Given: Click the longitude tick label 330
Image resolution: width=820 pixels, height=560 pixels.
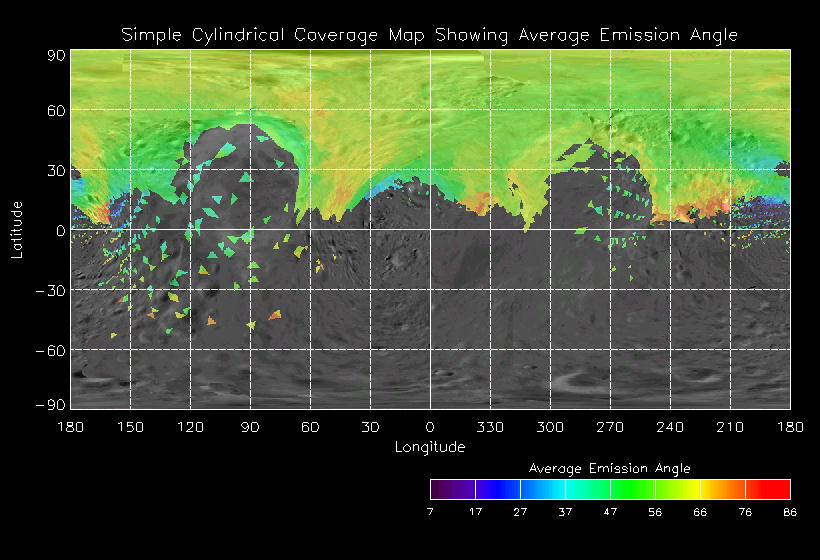Looking at the screenshot, I should pos(490,427).
